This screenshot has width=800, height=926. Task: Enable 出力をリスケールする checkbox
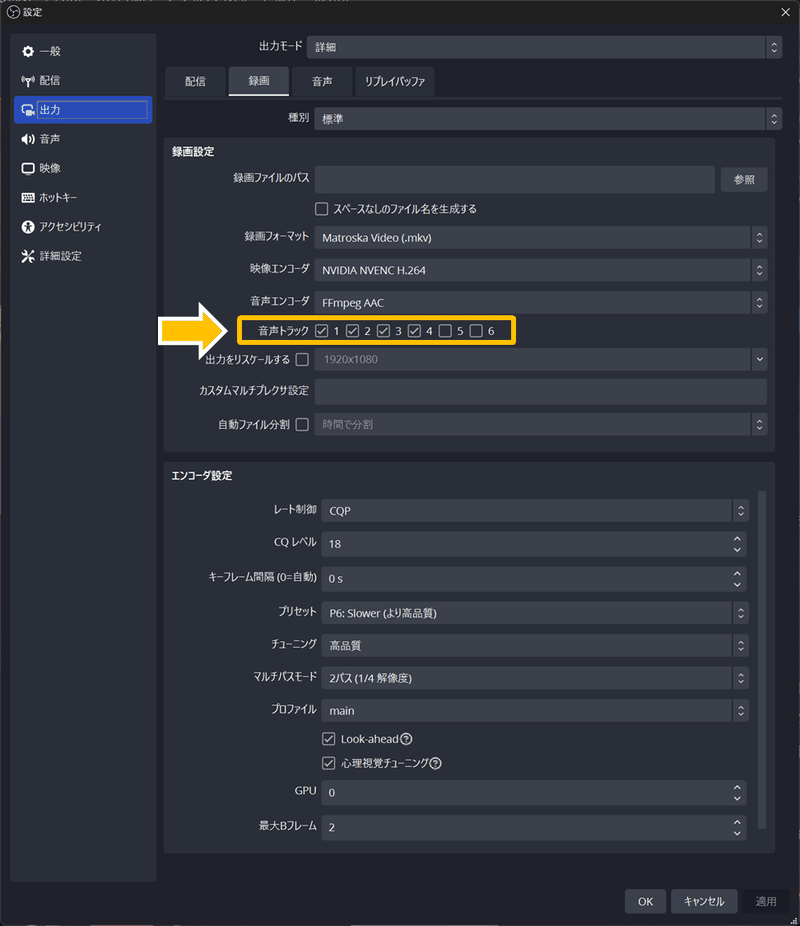tap(302, 360)
